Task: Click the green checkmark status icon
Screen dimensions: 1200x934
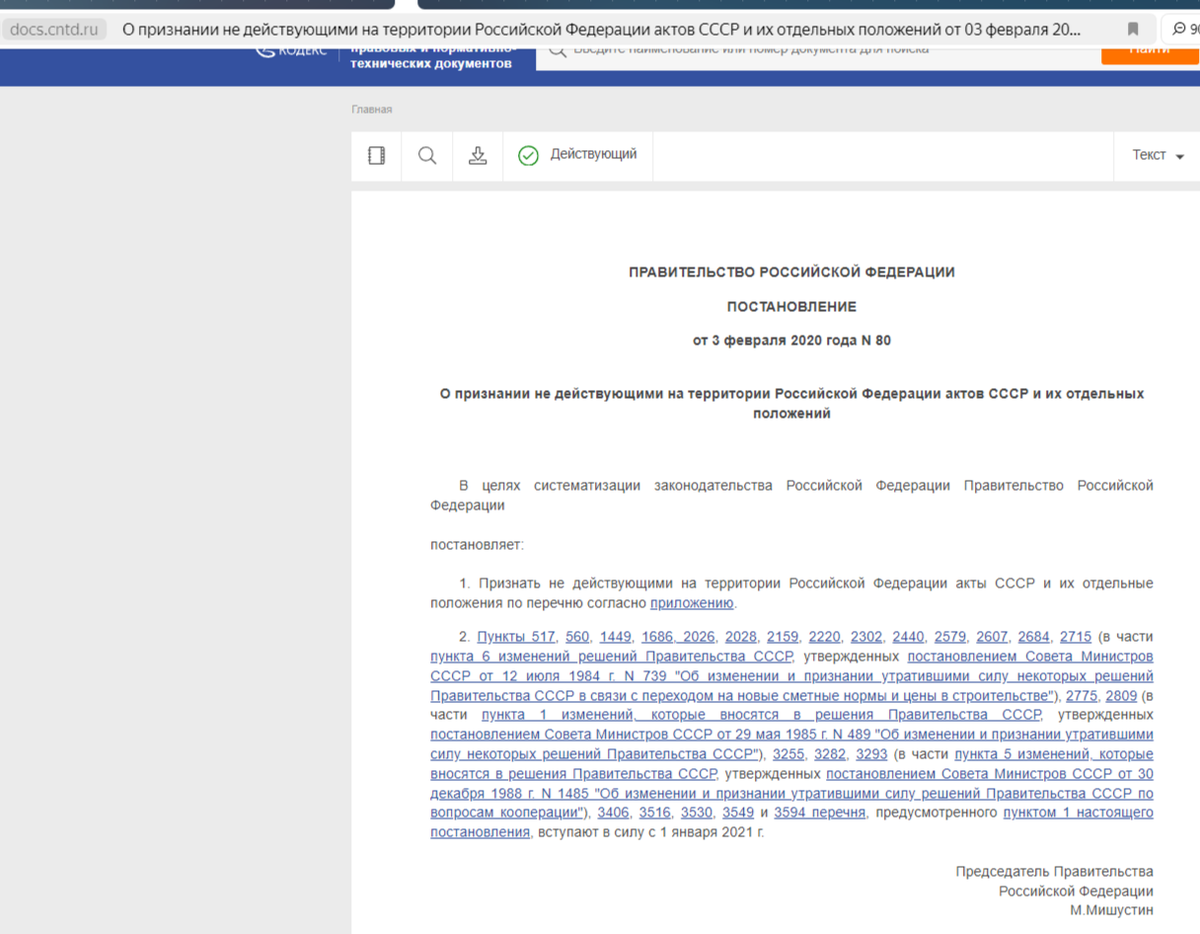Action: 528,155
